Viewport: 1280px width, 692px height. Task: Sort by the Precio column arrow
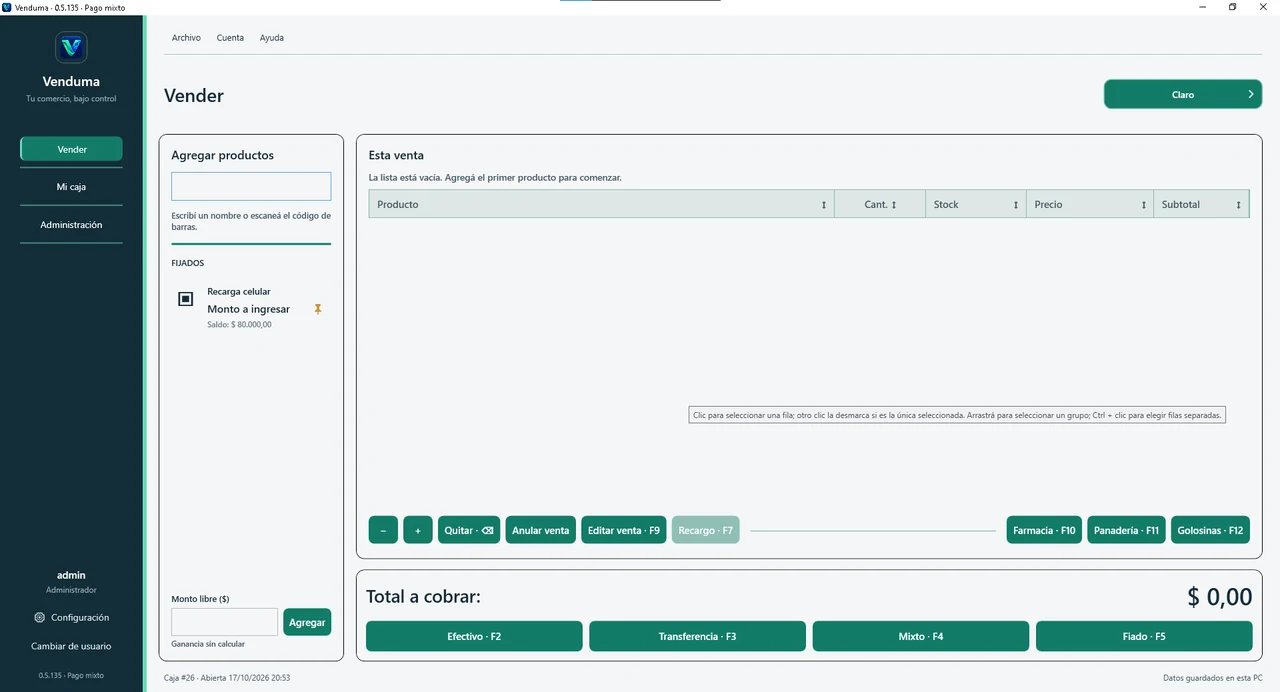1144,205
